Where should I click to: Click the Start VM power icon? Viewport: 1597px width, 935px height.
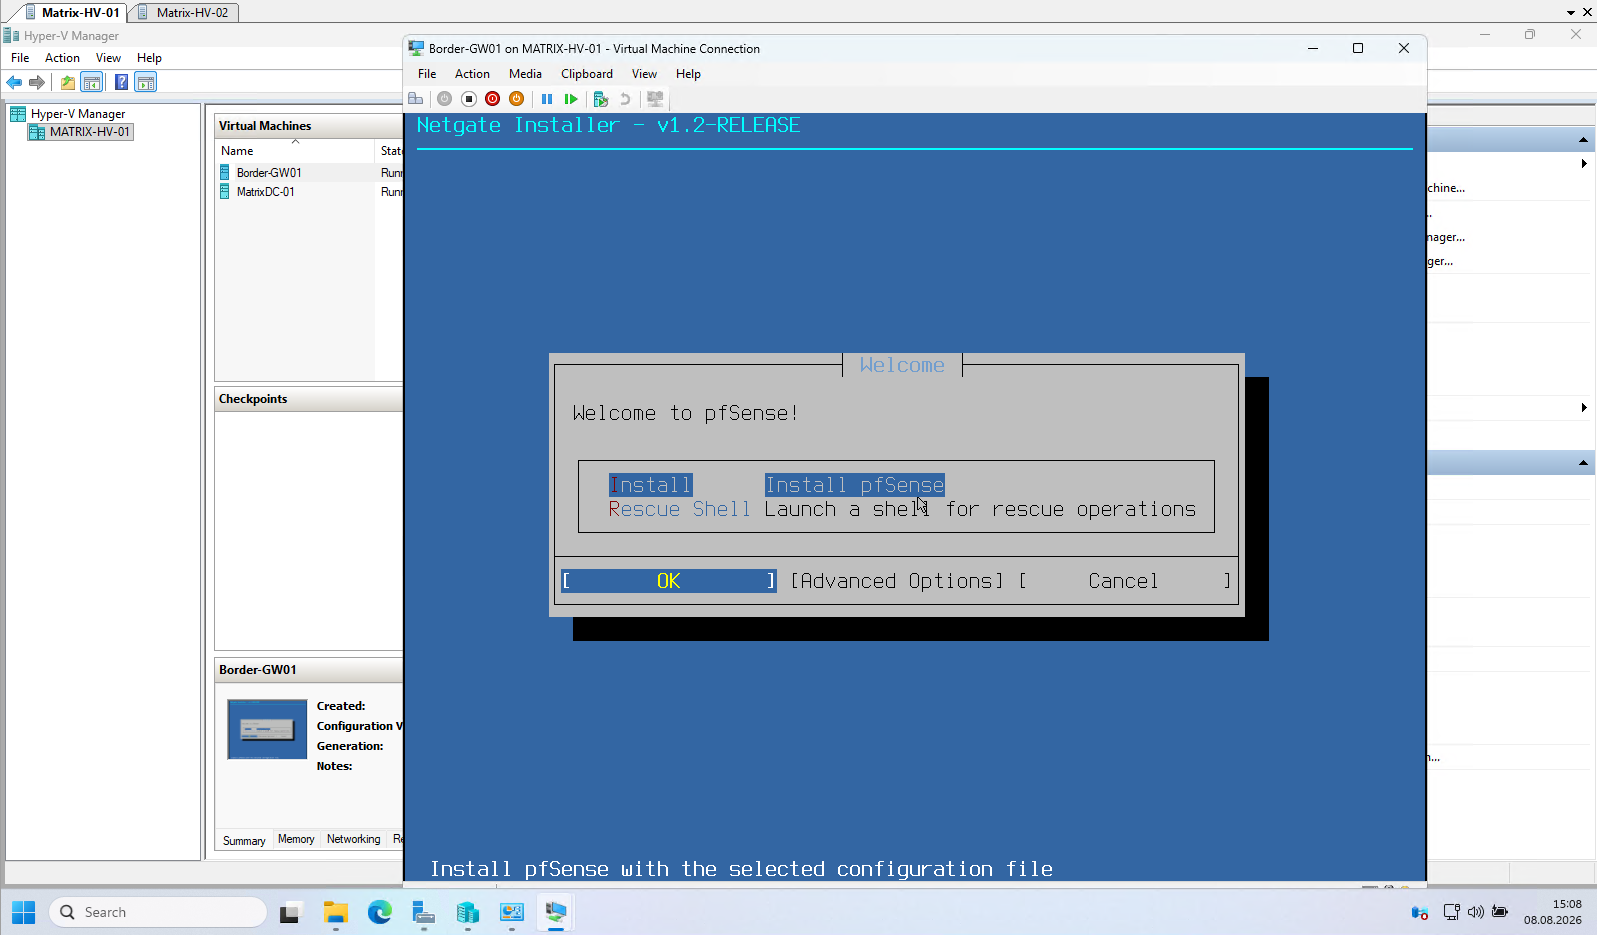(444, 99)
